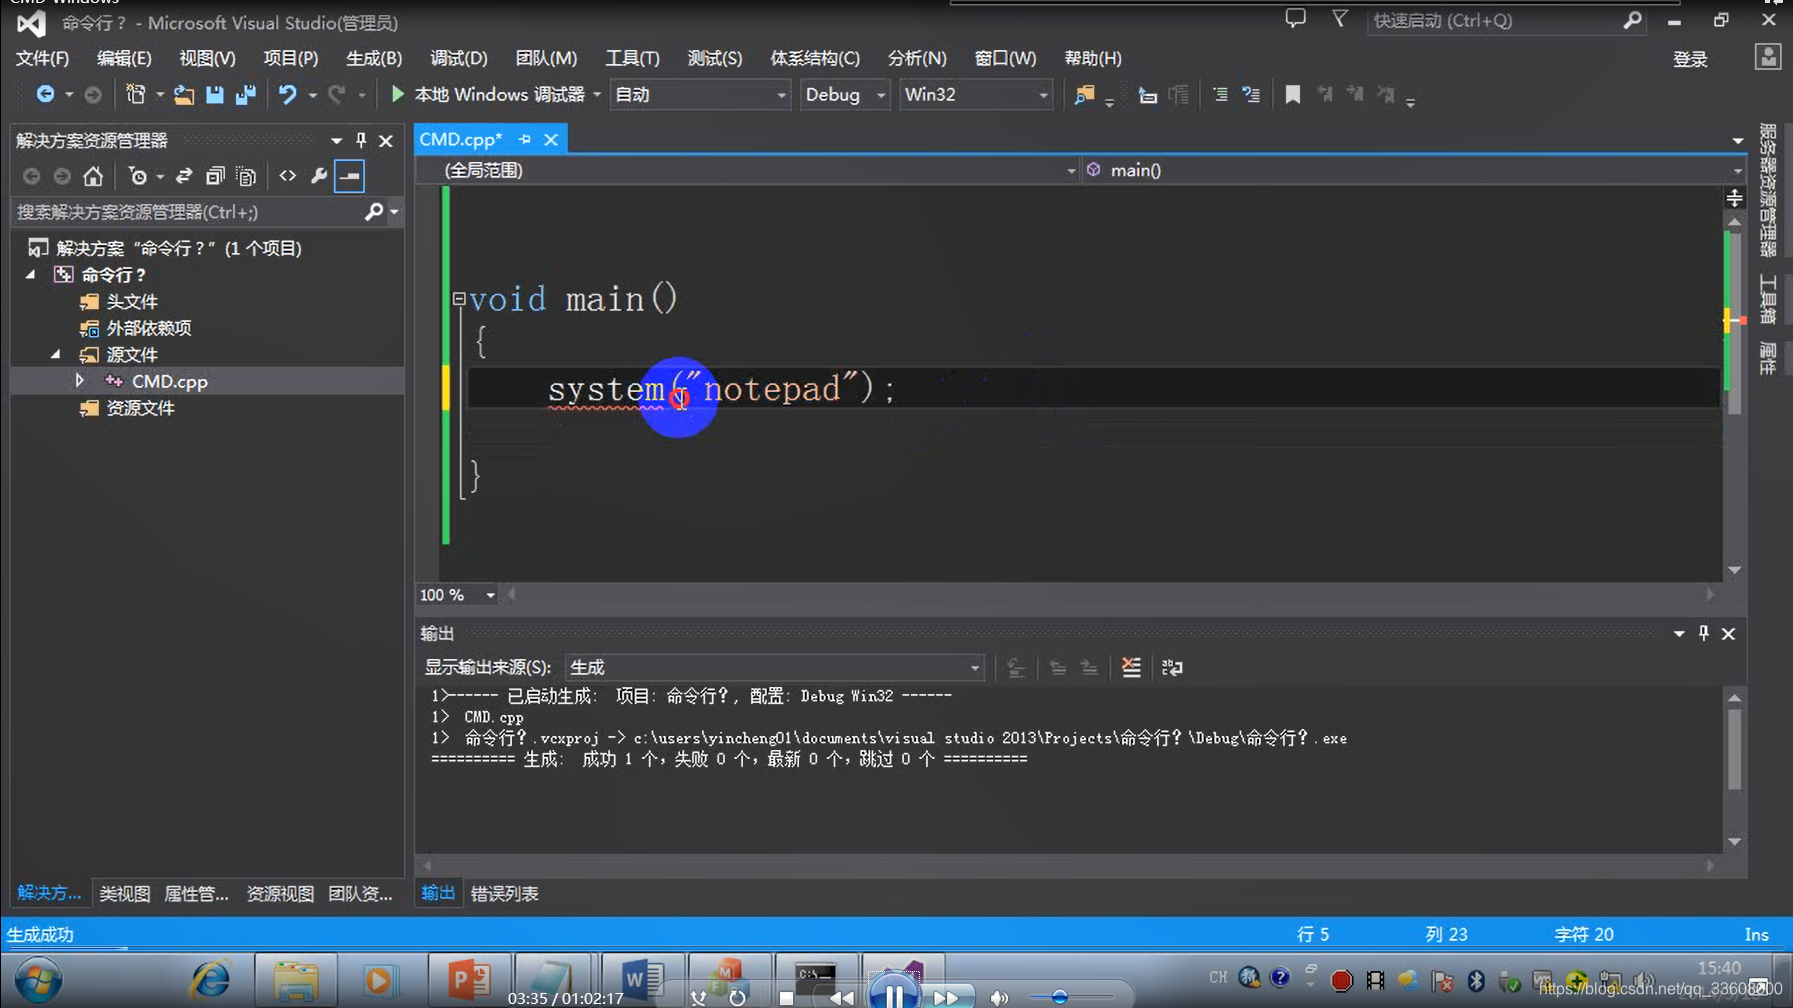Screen dimensions: 1793x1008
Task: Go to Solution Explorer home view
Action: 93,176
